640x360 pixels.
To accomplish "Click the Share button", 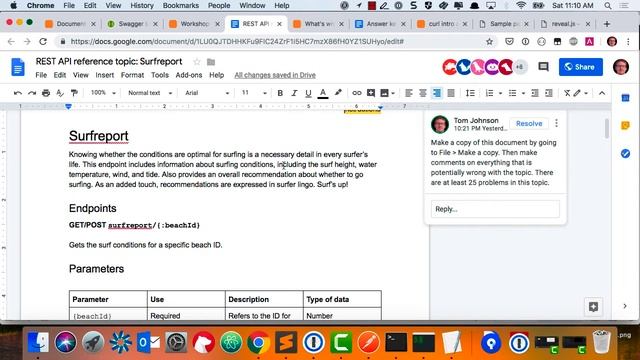I will click(x=580, y=67).
